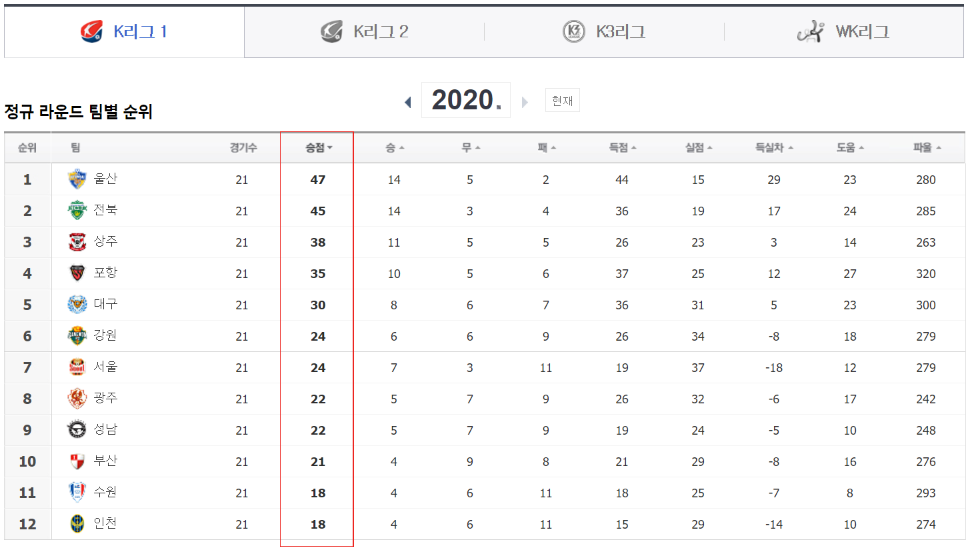Select 울산's 47 points cell
Image resolution: width=966 pixels, height=547 pixels.
point(318,180)
